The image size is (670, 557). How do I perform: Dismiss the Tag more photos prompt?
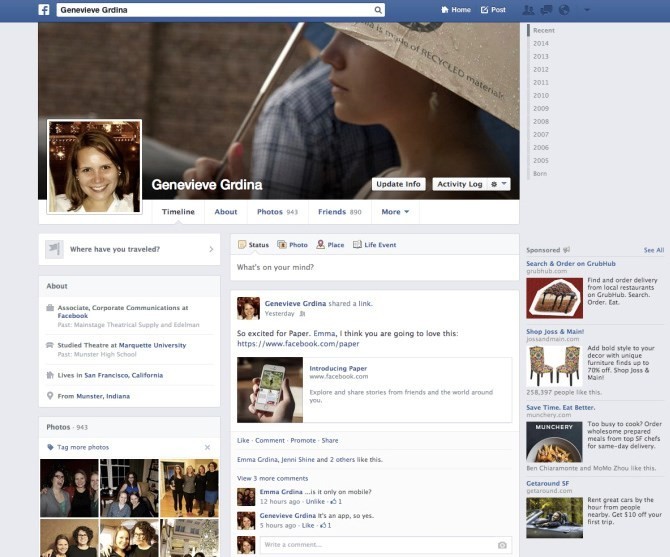tap(207, 447)
